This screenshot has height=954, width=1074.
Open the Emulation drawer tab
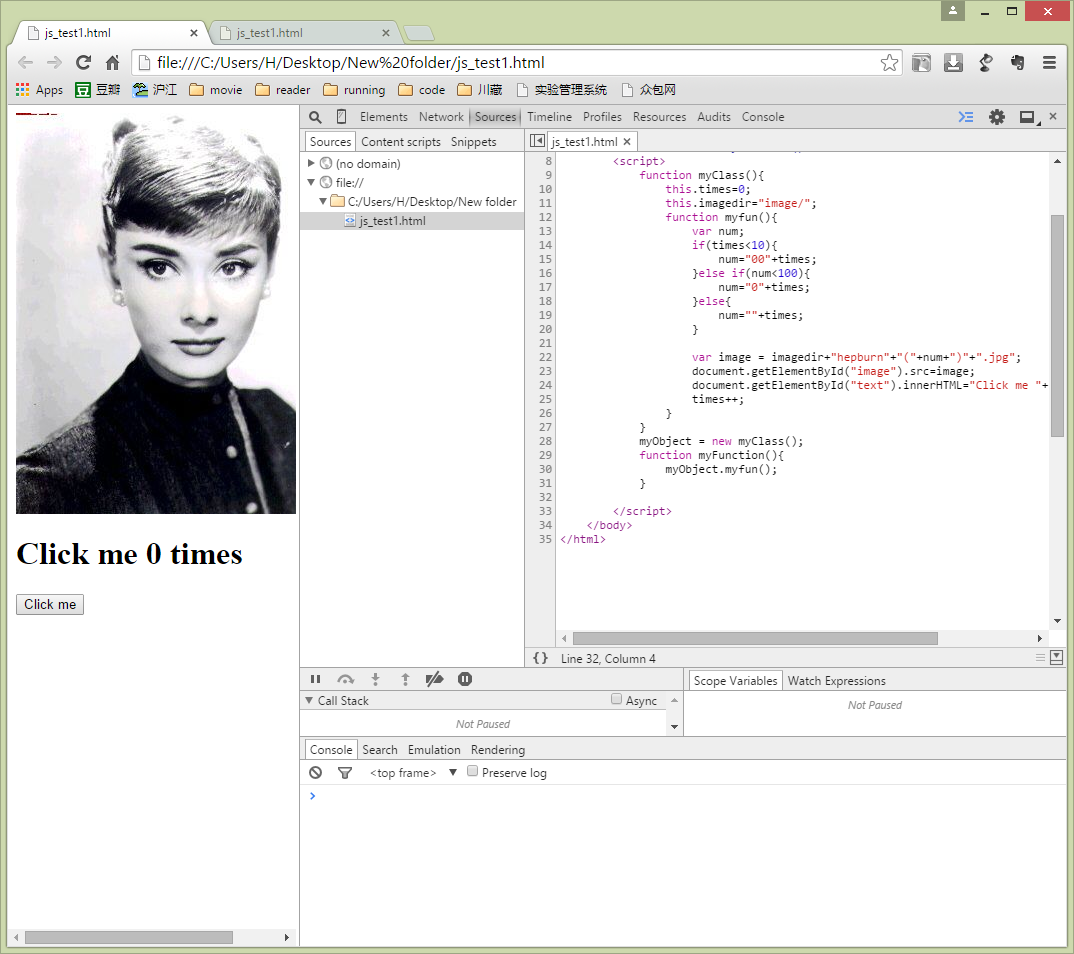click(x=434, y=750)
